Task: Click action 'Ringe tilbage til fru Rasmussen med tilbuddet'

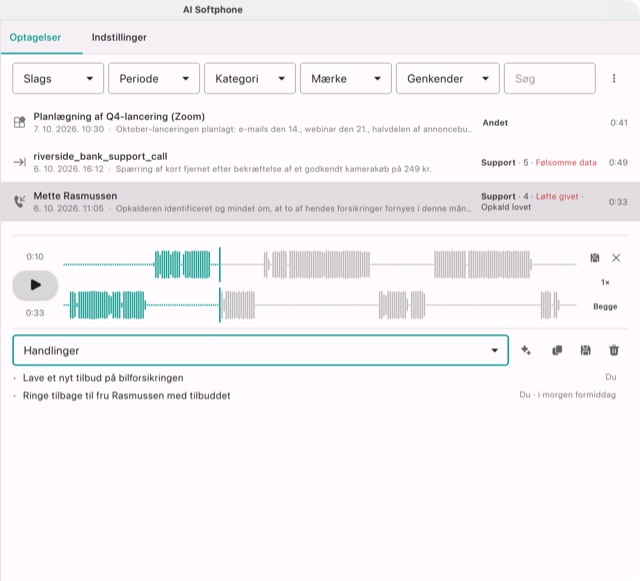Action: 127,396
